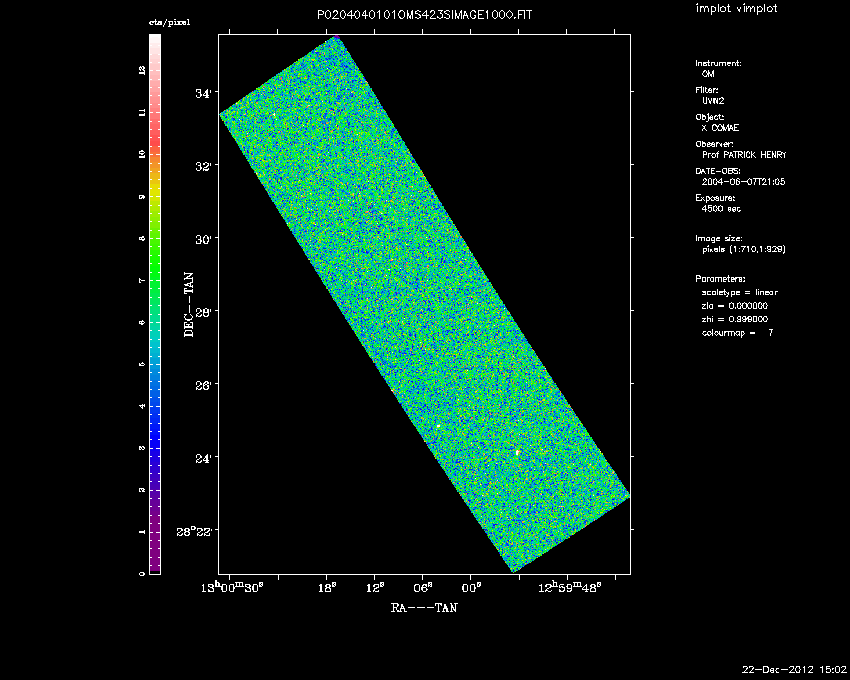
Task: Click the white top end of colour bar
Action: pos(154,39)
